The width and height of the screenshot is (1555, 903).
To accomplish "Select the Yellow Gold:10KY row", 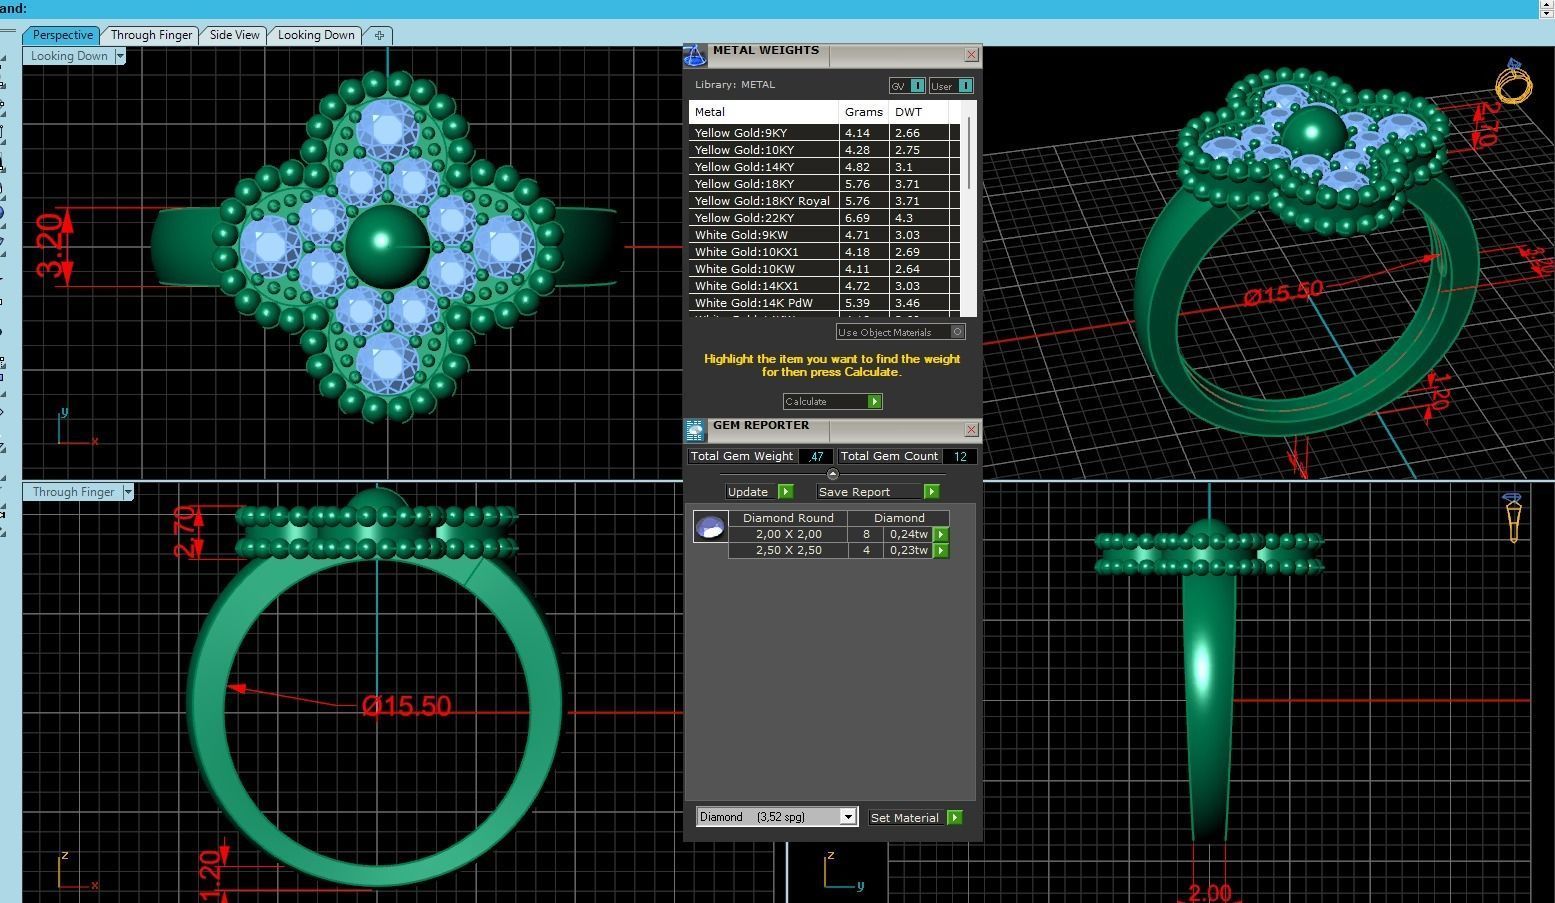I will tap(824, 150).
